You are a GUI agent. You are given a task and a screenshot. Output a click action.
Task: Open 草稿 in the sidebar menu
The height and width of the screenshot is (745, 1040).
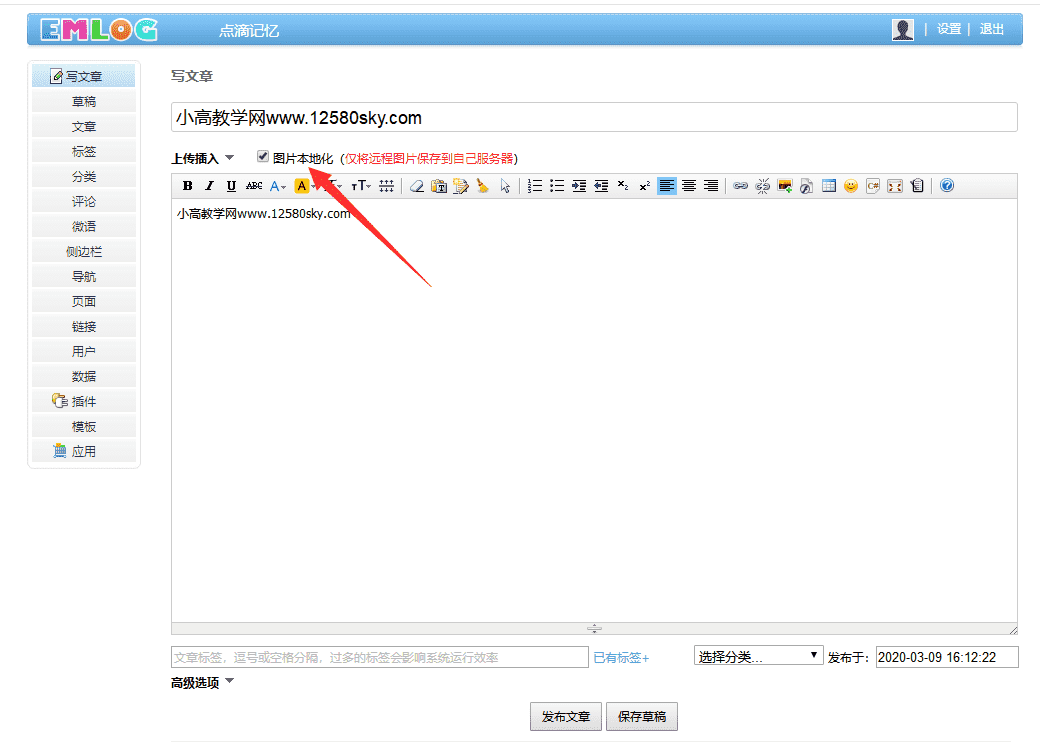point(84,102)
